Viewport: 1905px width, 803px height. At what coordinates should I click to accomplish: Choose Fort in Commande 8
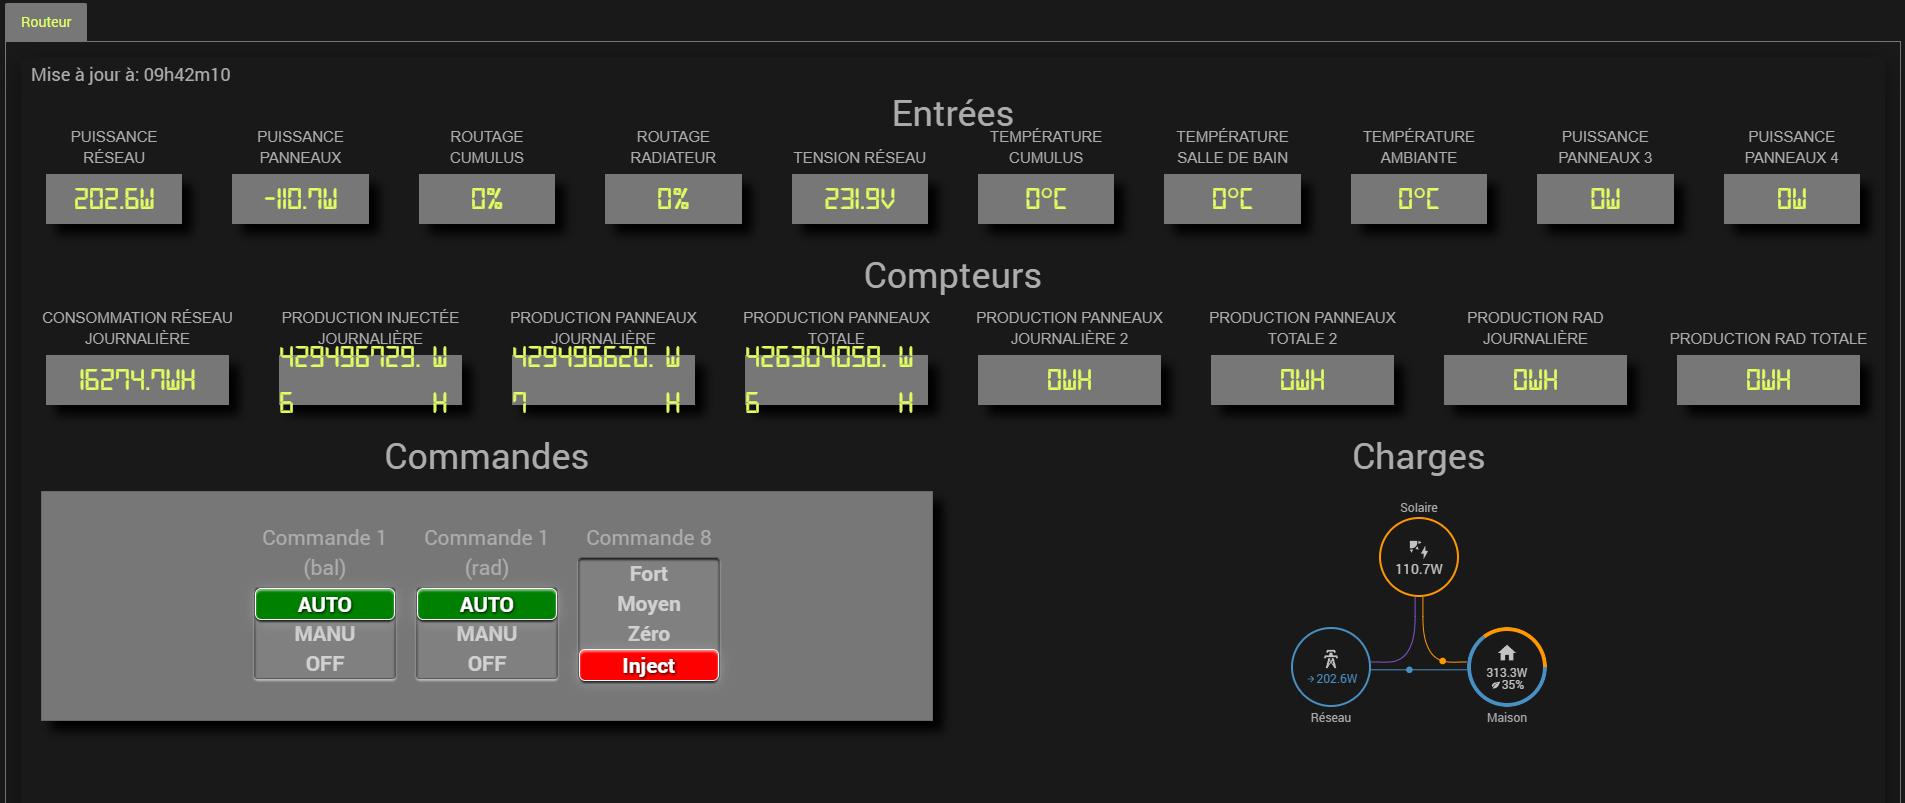pos(649,574)
